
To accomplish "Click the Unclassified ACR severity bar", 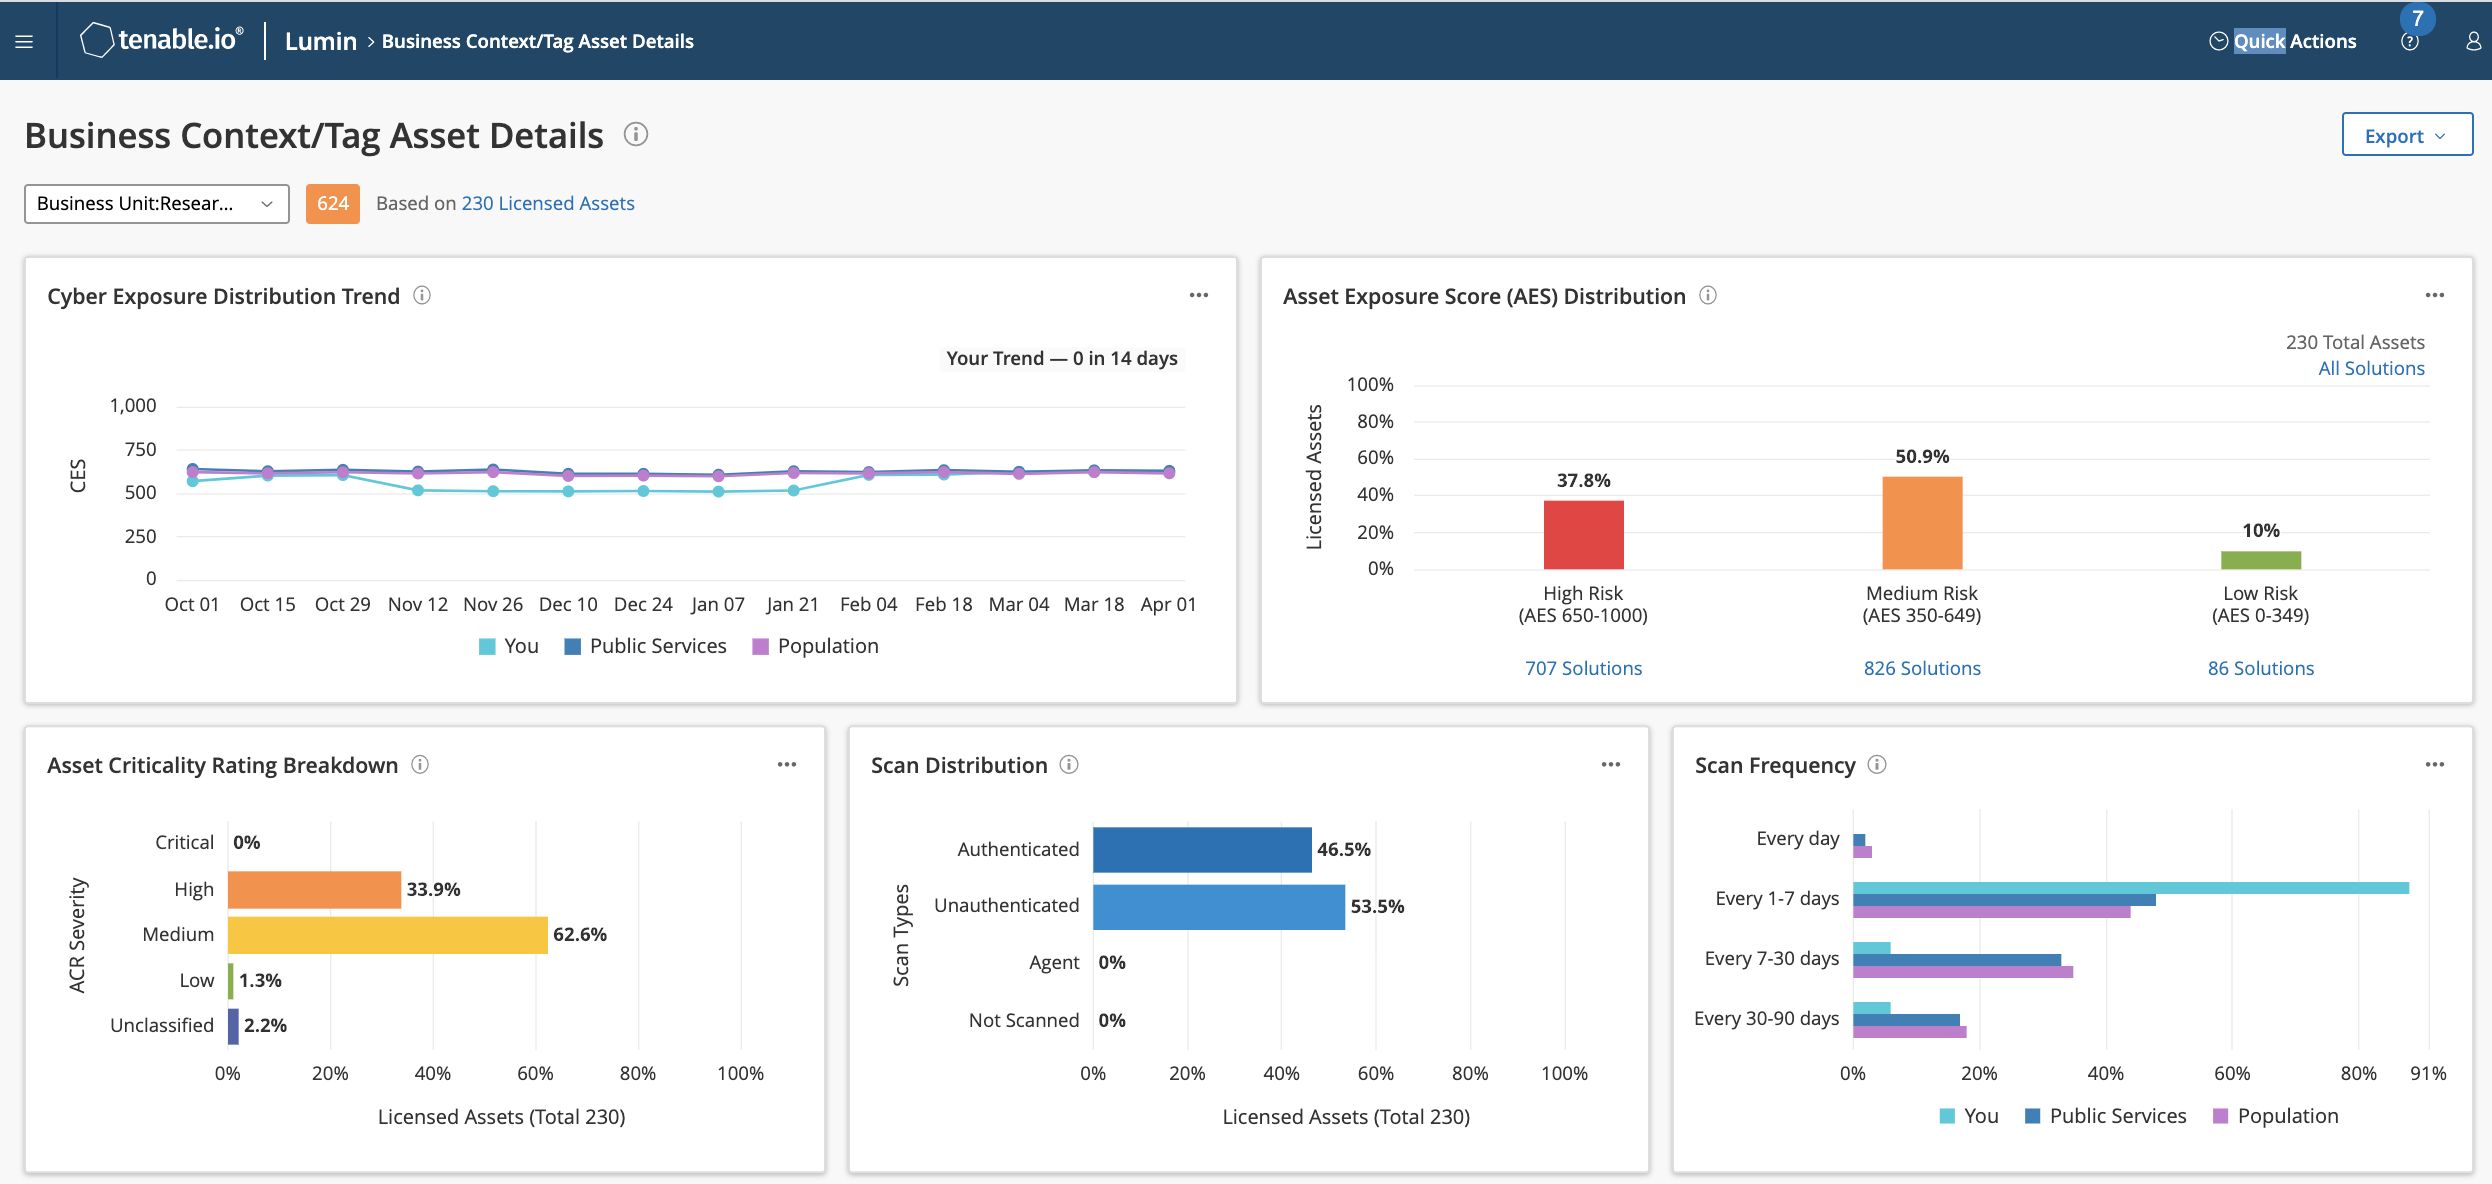I will pyautogui.click(x=233, y=1025).
